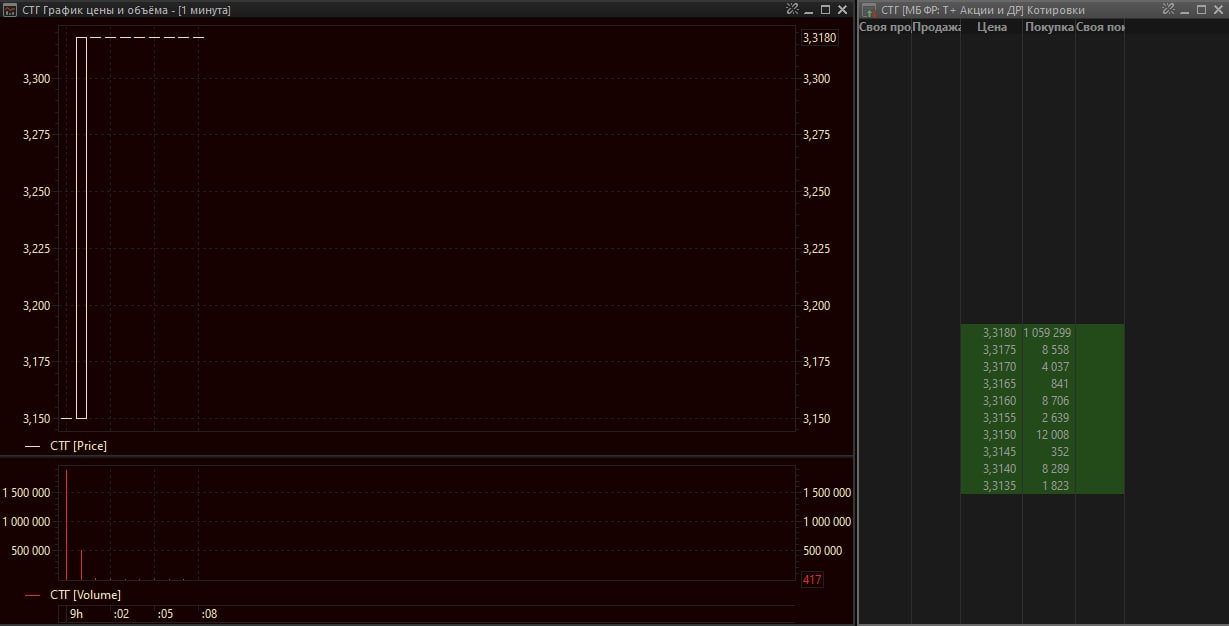
Task: Click the СТГ [Price] legend label
Action: coord(78,446)
